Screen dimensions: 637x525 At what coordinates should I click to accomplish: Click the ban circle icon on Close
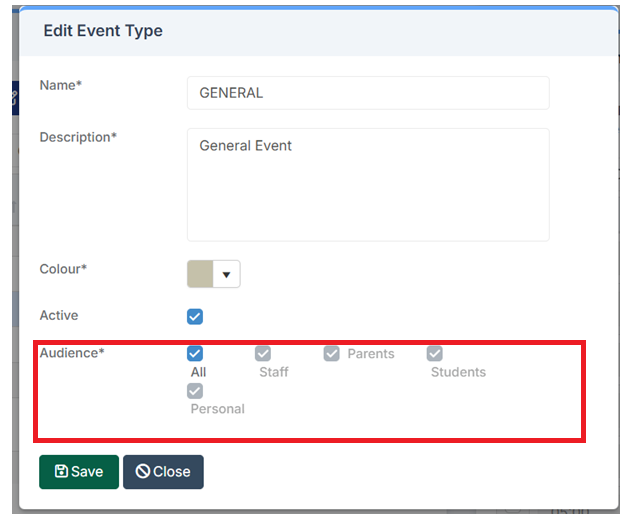tap(143, 471)
